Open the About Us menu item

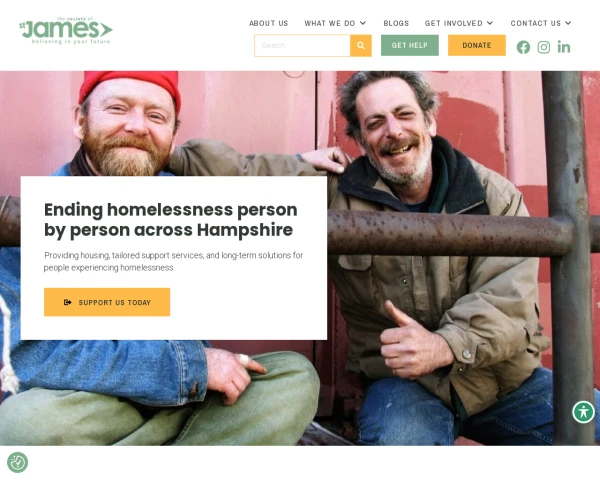point(268,23)
